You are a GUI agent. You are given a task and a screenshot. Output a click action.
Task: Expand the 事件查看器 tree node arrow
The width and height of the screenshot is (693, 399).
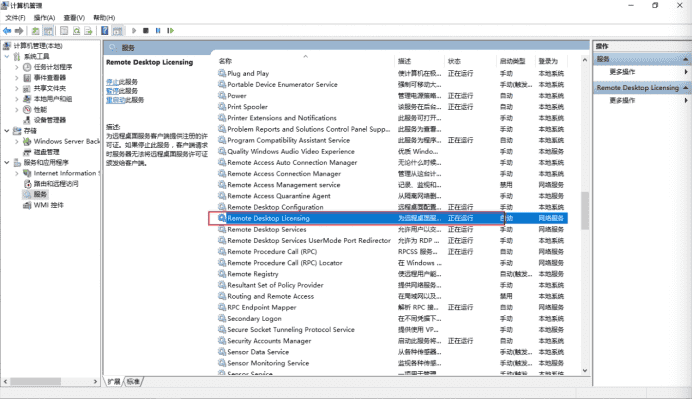[x=17, y=78]
